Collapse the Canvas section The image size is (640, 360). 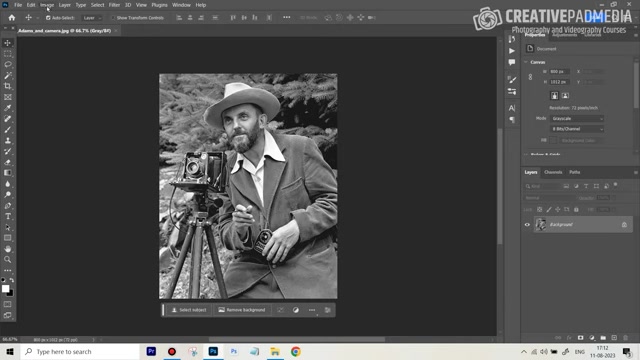(526, 62)
